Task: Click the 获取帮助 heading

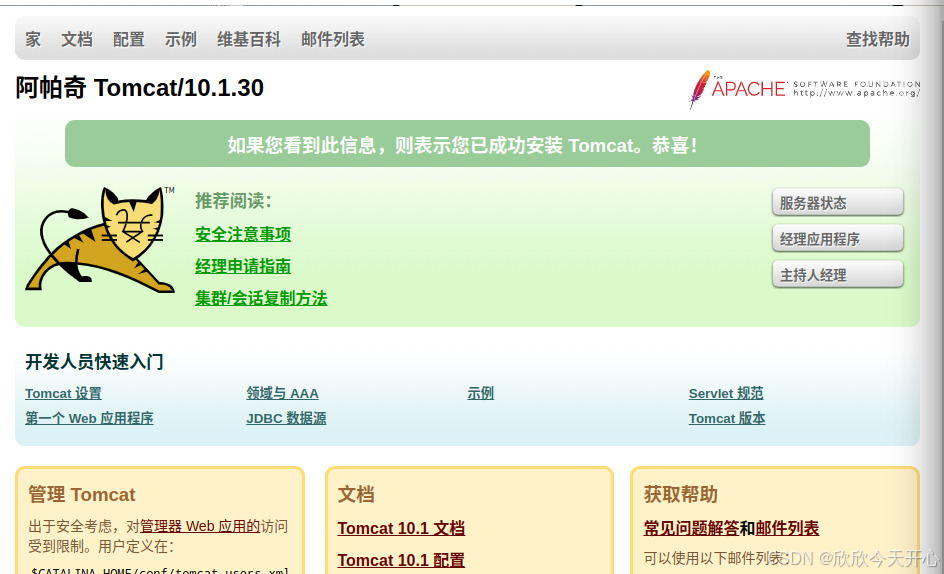Action: [680, 494]
